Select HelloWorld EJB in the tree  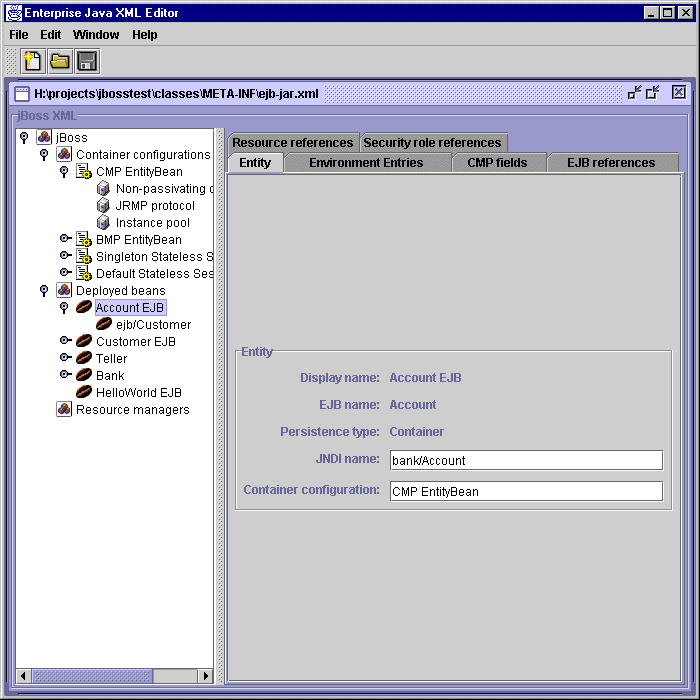pos(138,392)
